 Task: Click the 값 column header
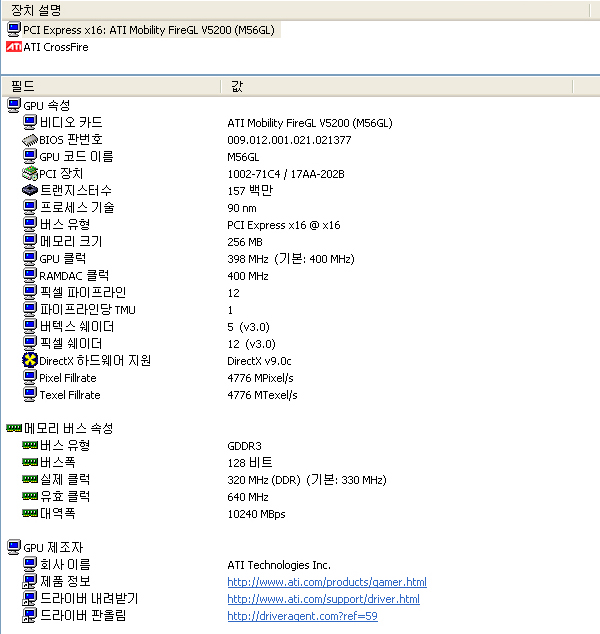pyautogui.click(x=397, y=86)
